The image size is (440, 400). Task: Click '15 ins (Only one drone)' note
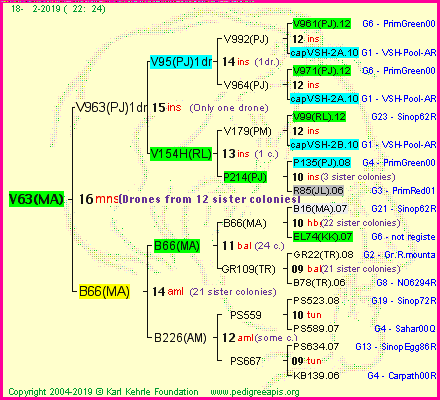click(x=210, y=108)
